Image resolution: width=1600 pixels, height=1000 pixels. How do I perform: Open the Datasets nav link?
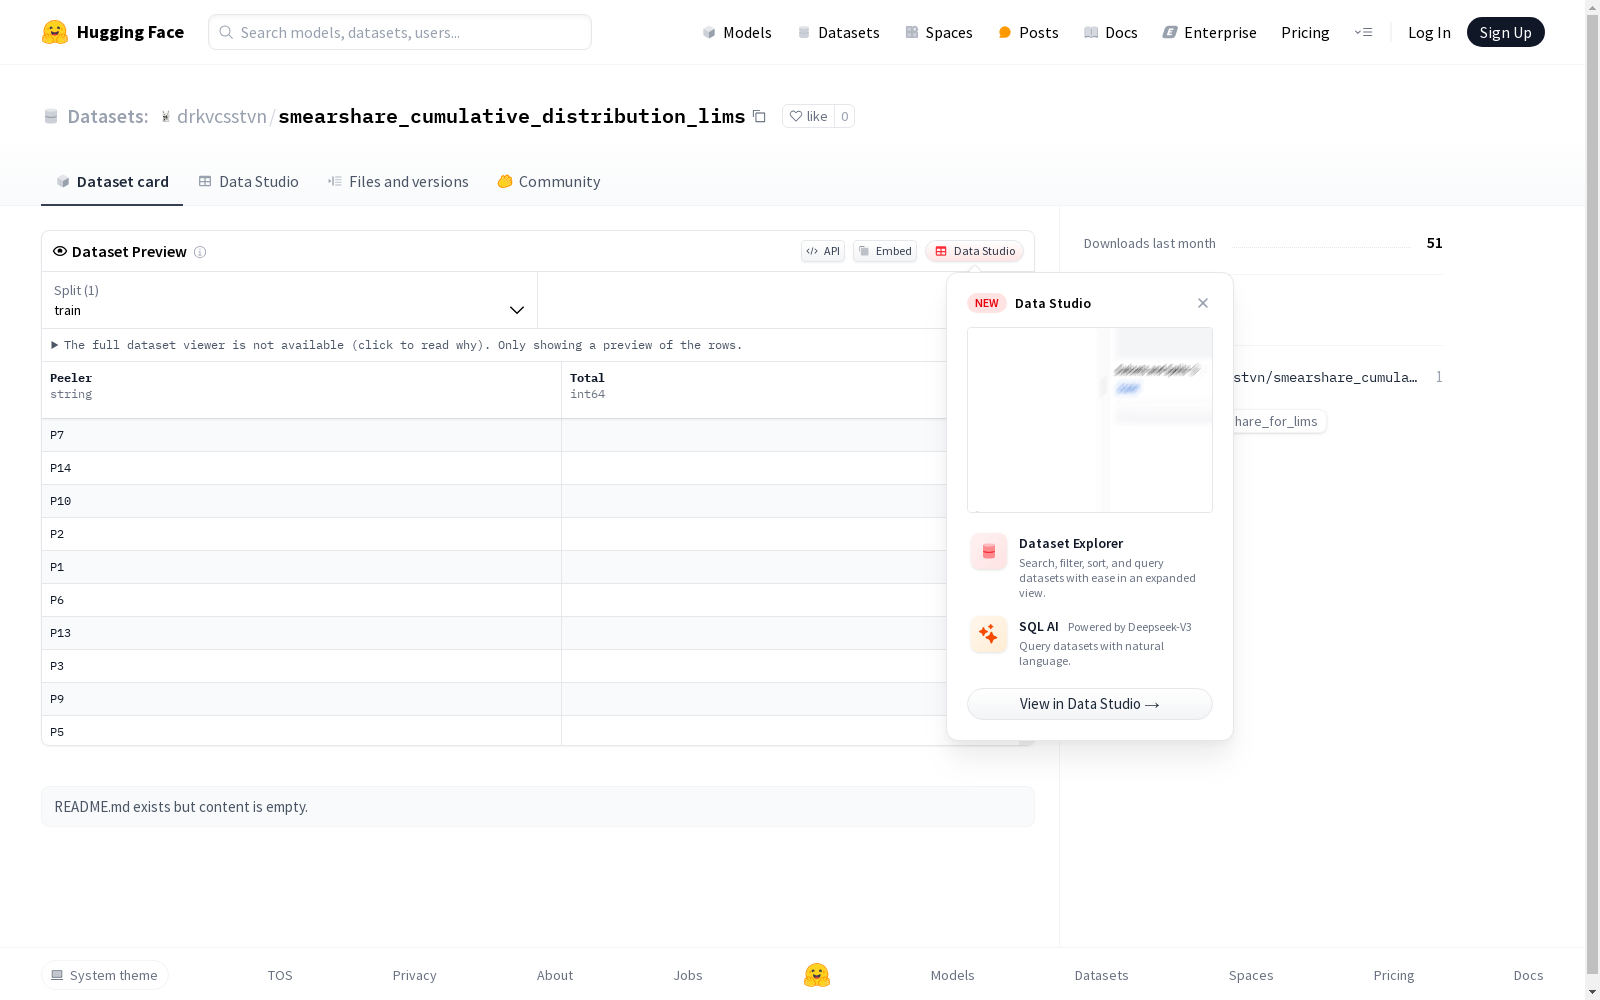tap(838, 32)
